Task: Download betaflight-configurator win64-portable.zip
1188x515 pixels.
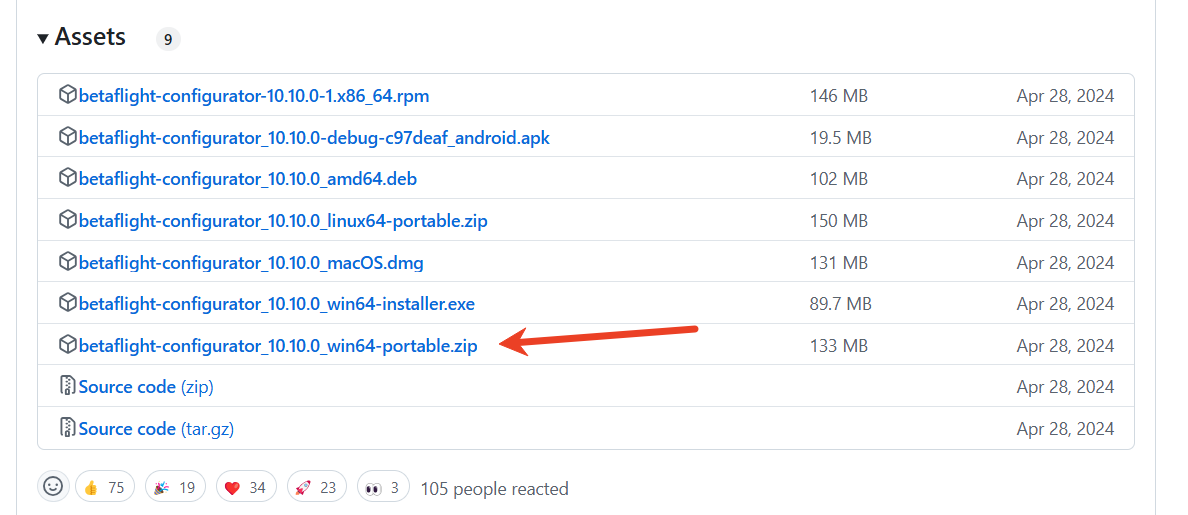Action: tap(278, 346)
